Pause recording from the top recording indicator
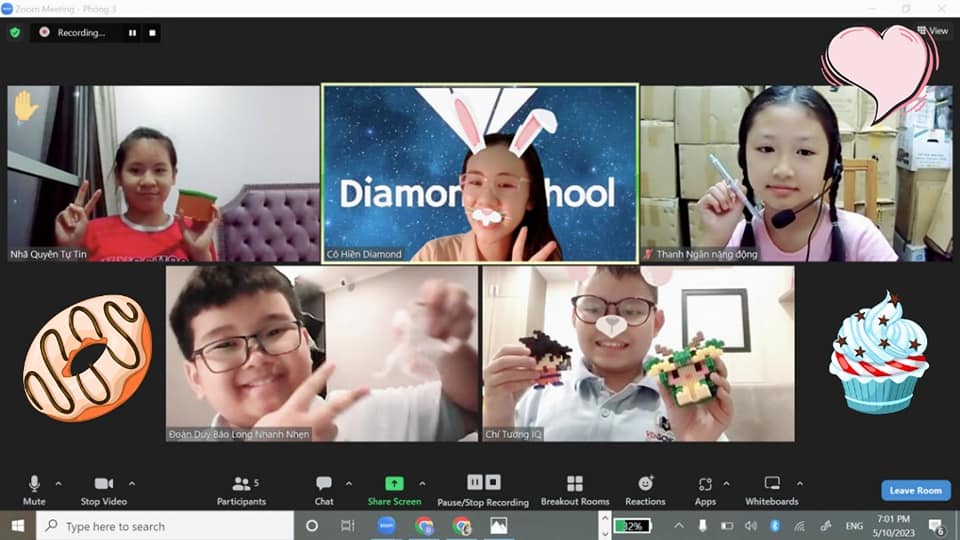Screen dimensions: 960x540 tap(132, 33)
